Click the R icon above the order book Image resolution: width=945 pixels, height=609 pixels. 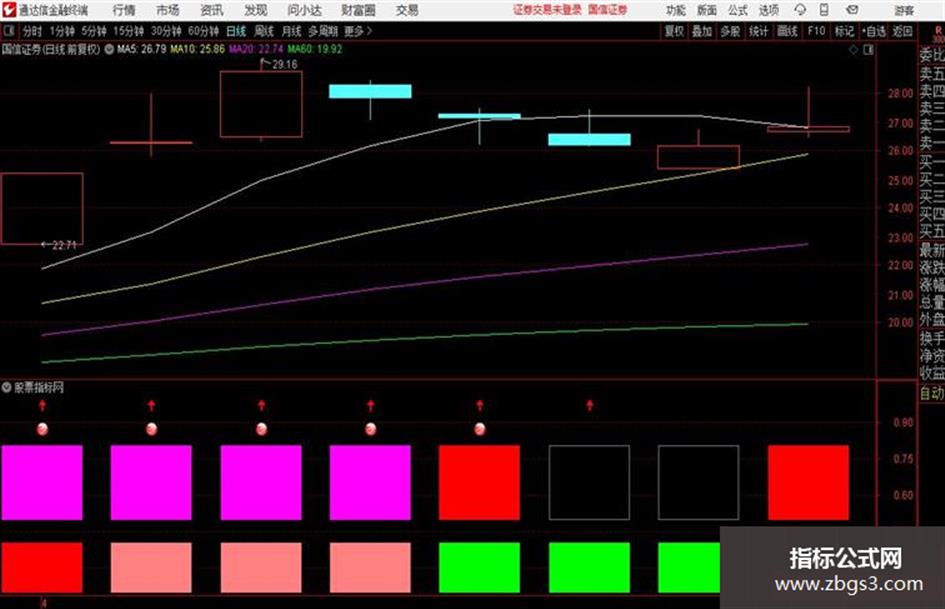(x=938, y=31)
